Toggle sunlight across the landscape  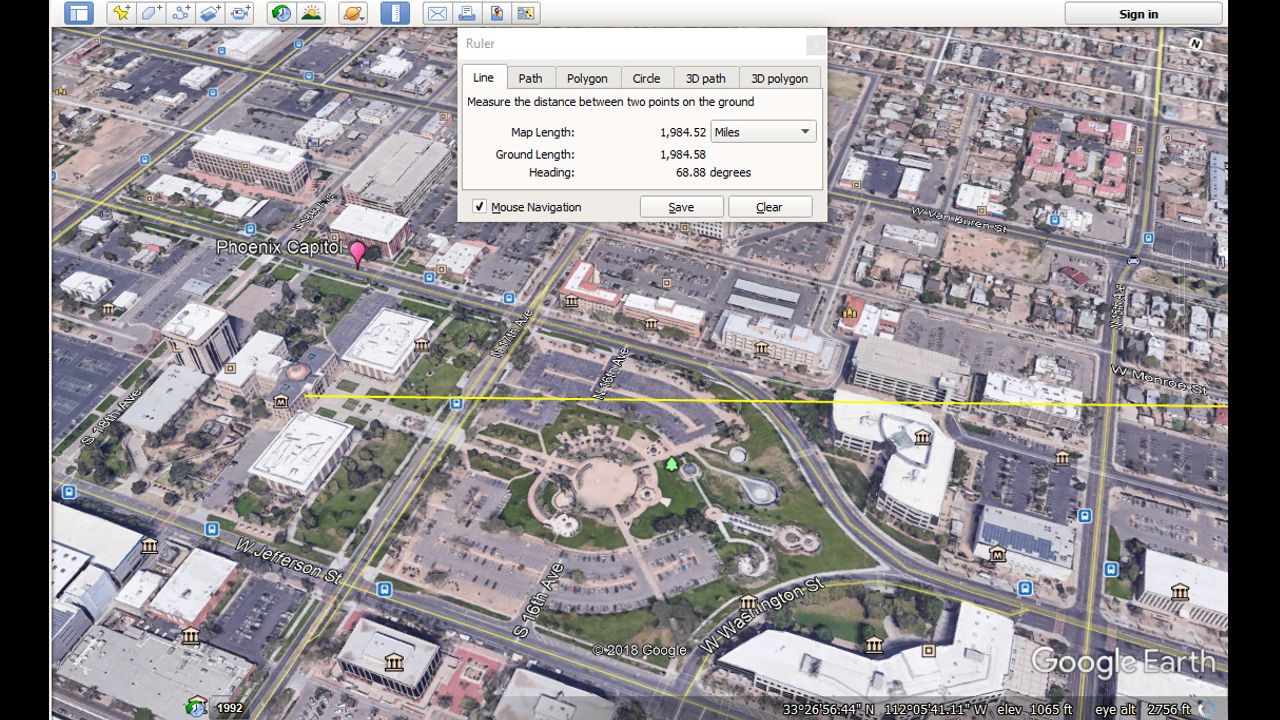tap(312, 13)
